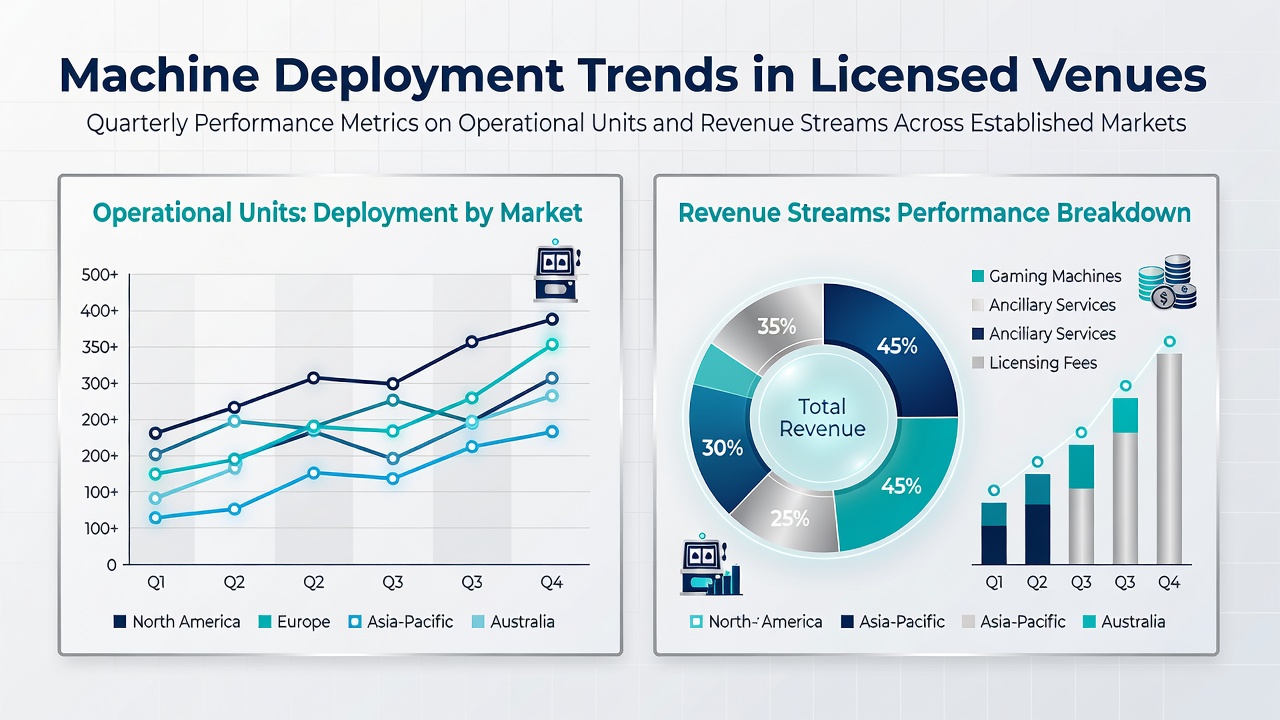This screenshot has width=1280, height=720.
Task: Click the 'Total Revenue' label in the donut center
Action: coord(822,418)
